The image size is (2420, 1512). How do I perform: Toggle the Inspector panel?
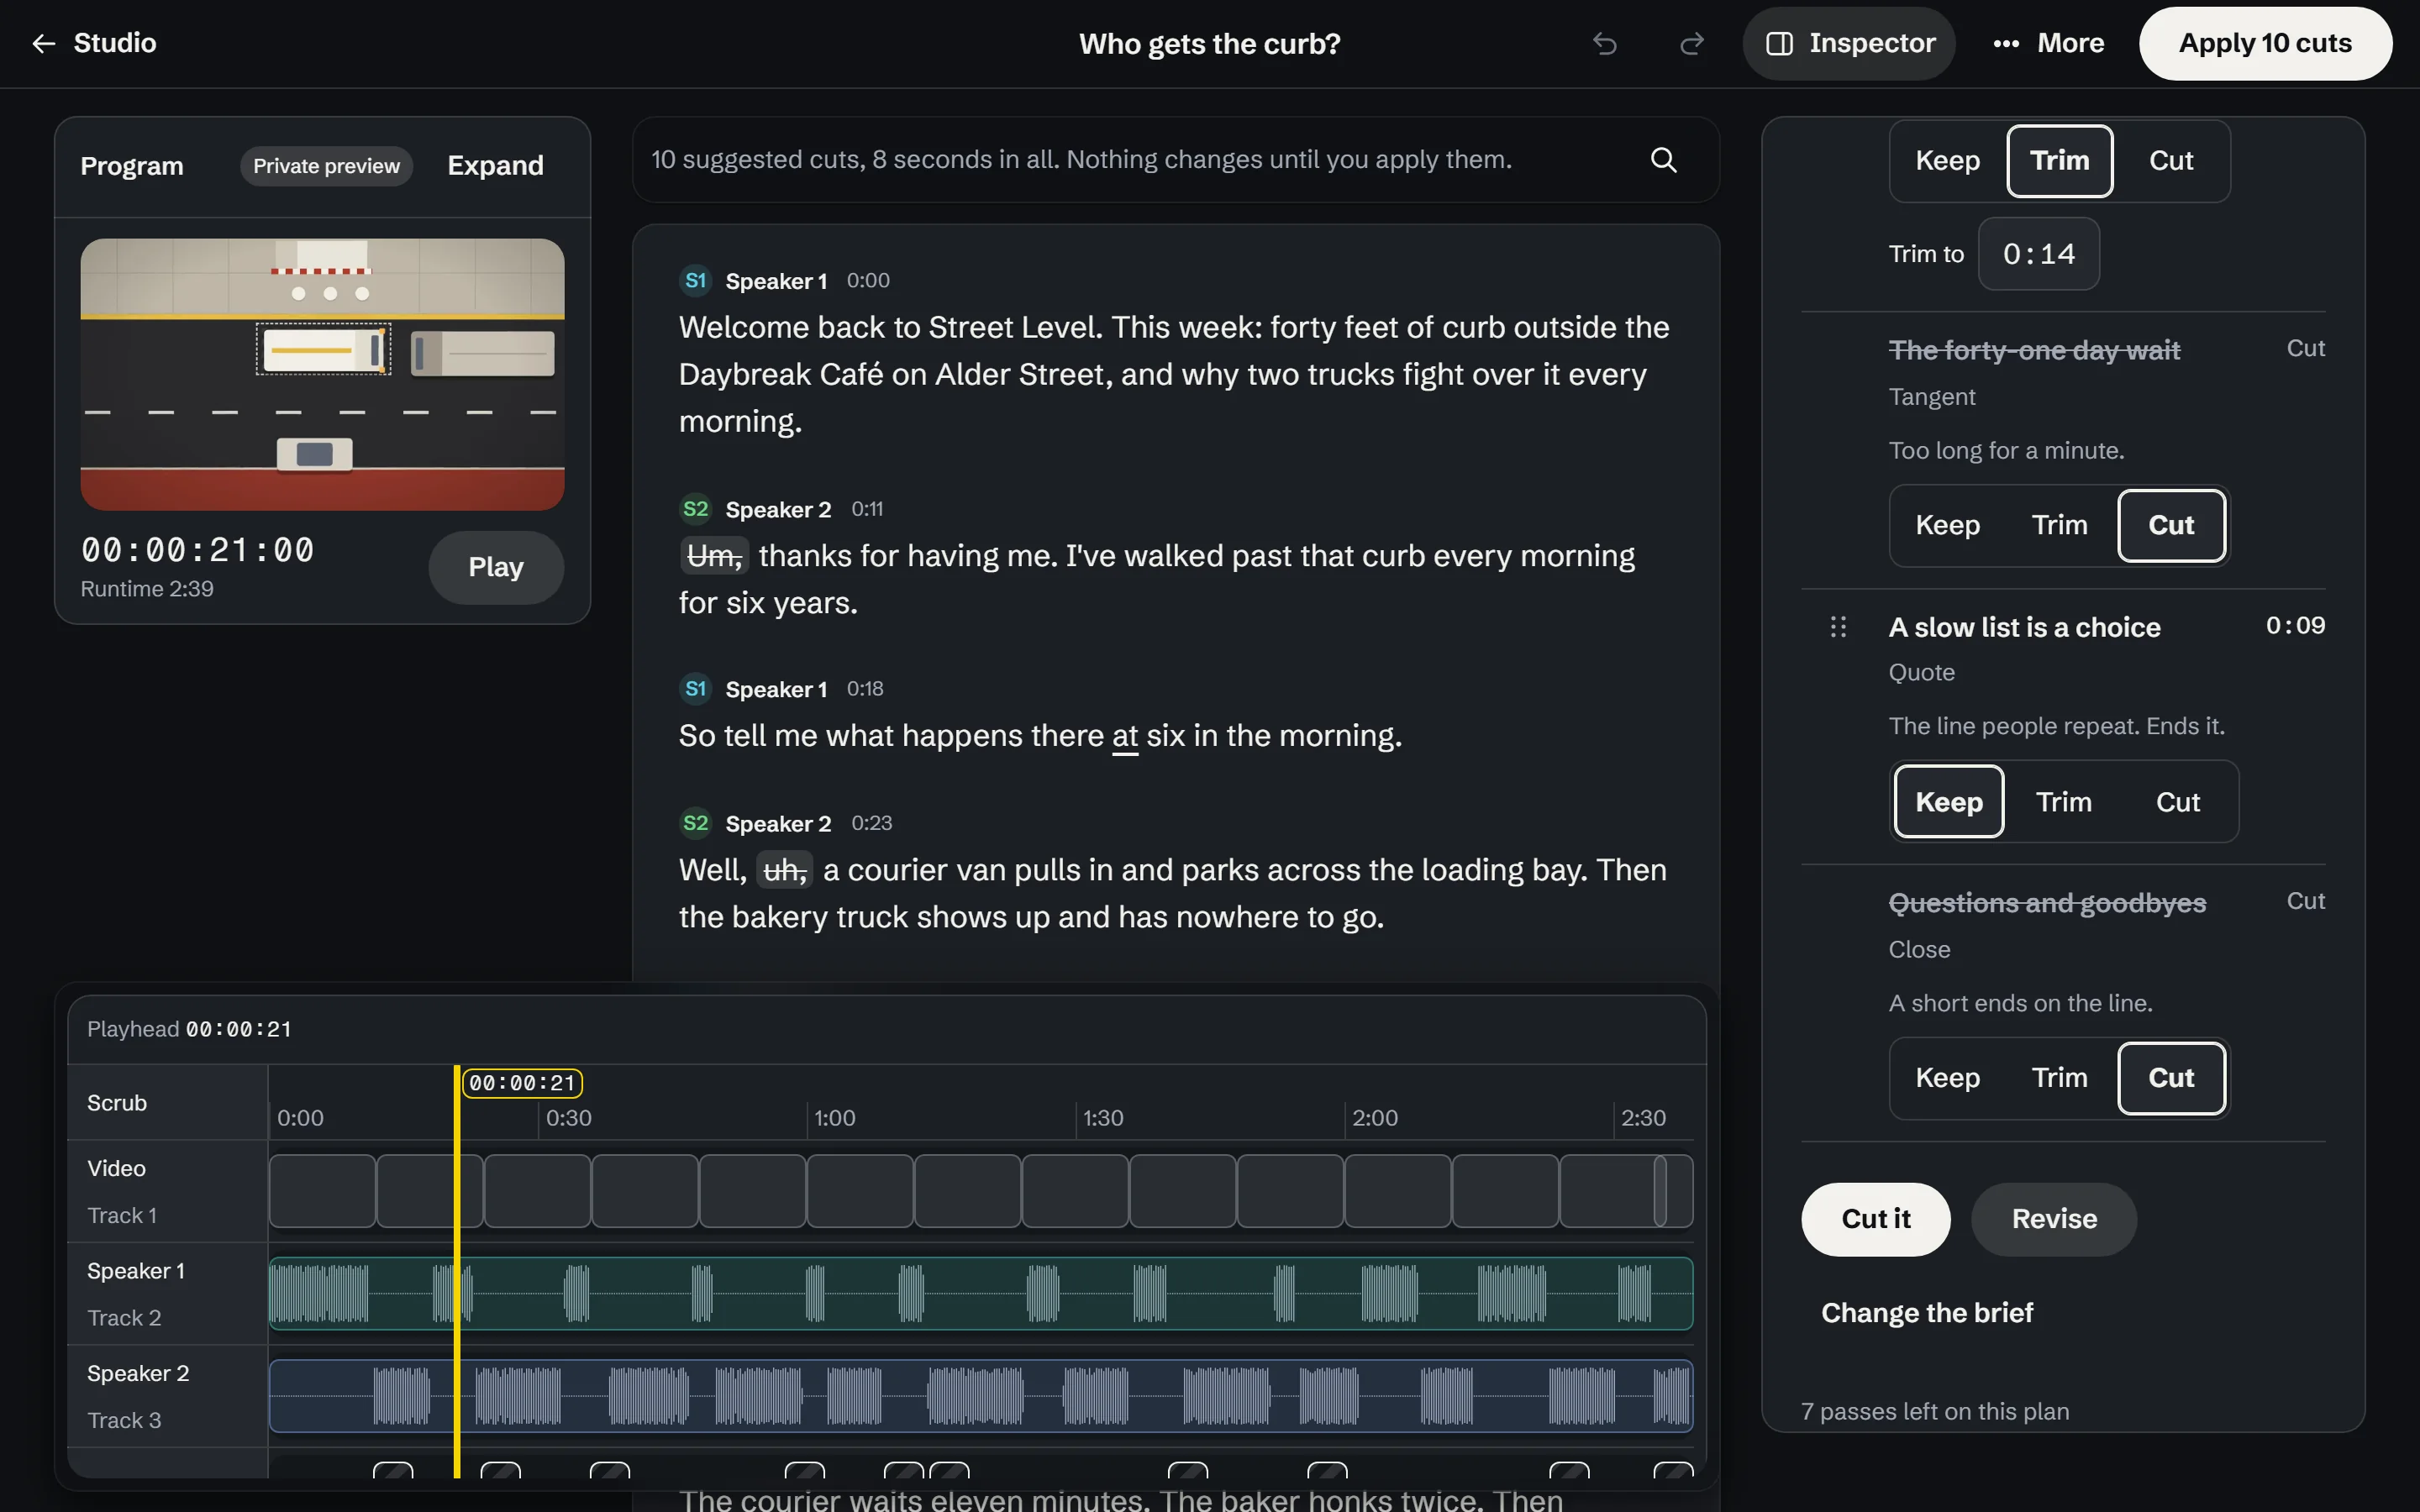1849,43
